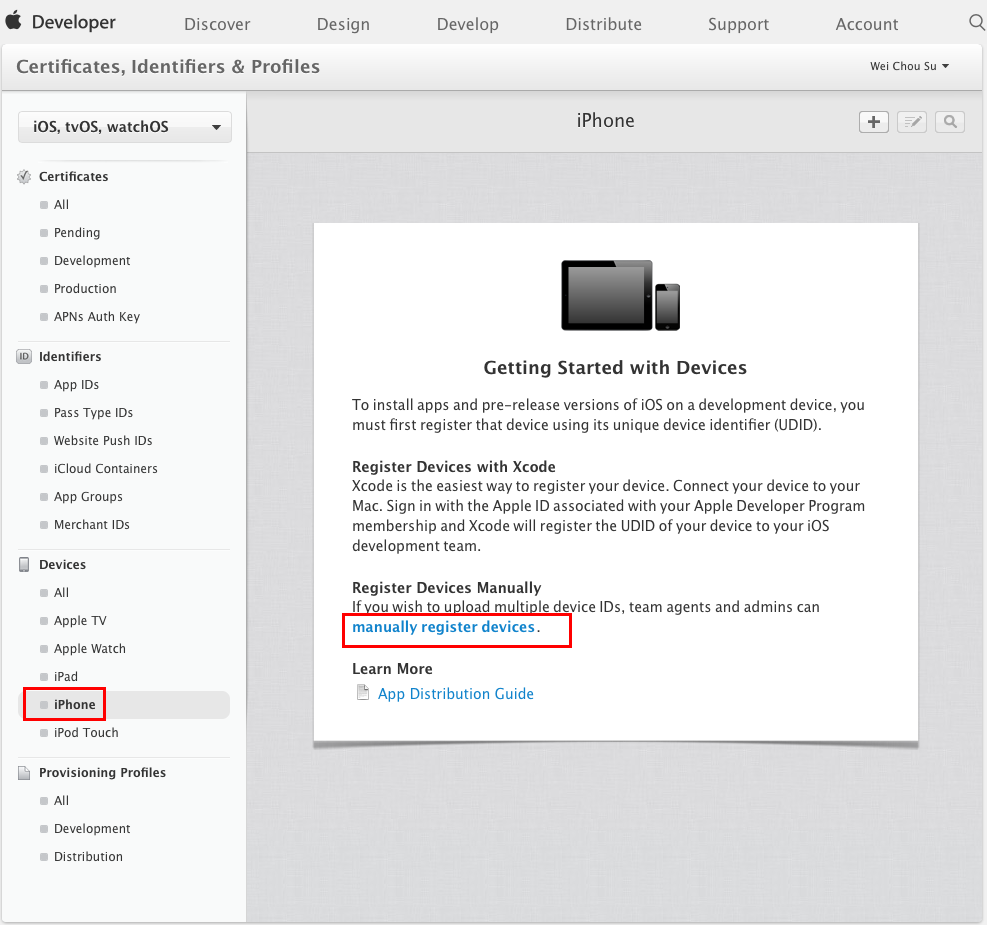This screenshot has width=987, height=925.
Task: Click the Identifiers ID badge icon
Action: [x=24, y=357]
